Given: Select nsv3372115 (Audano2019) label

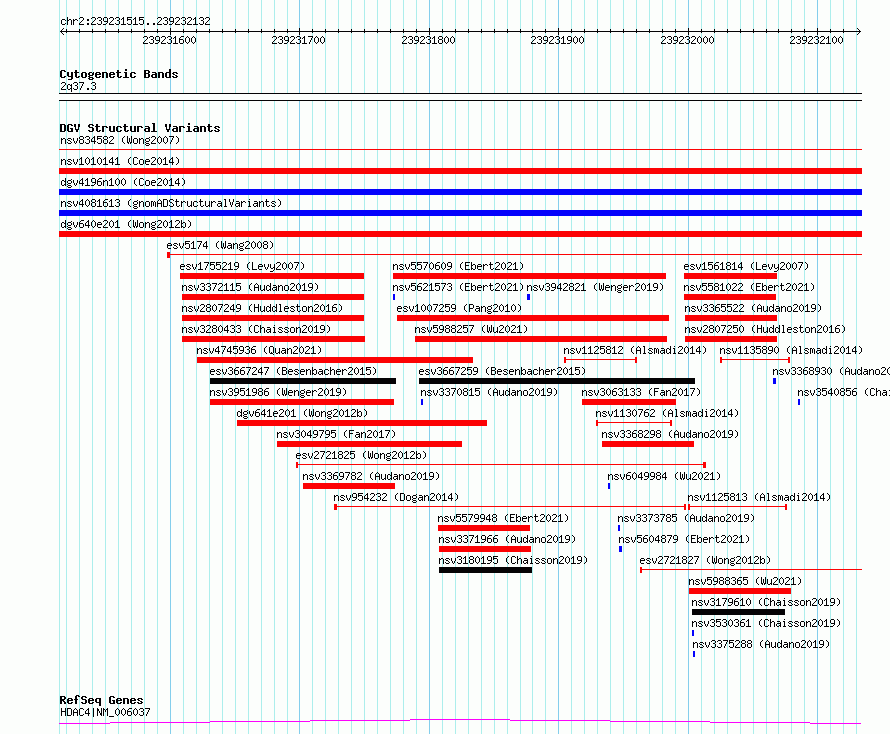Looking at the screenshot, I should (x=250, y=287).
